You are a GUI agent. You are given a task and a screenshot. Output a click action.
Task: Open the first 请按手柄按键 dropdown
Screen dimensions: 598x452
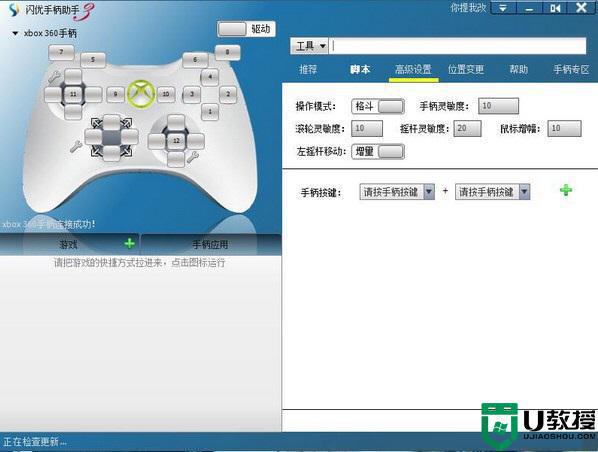[397, 192]
